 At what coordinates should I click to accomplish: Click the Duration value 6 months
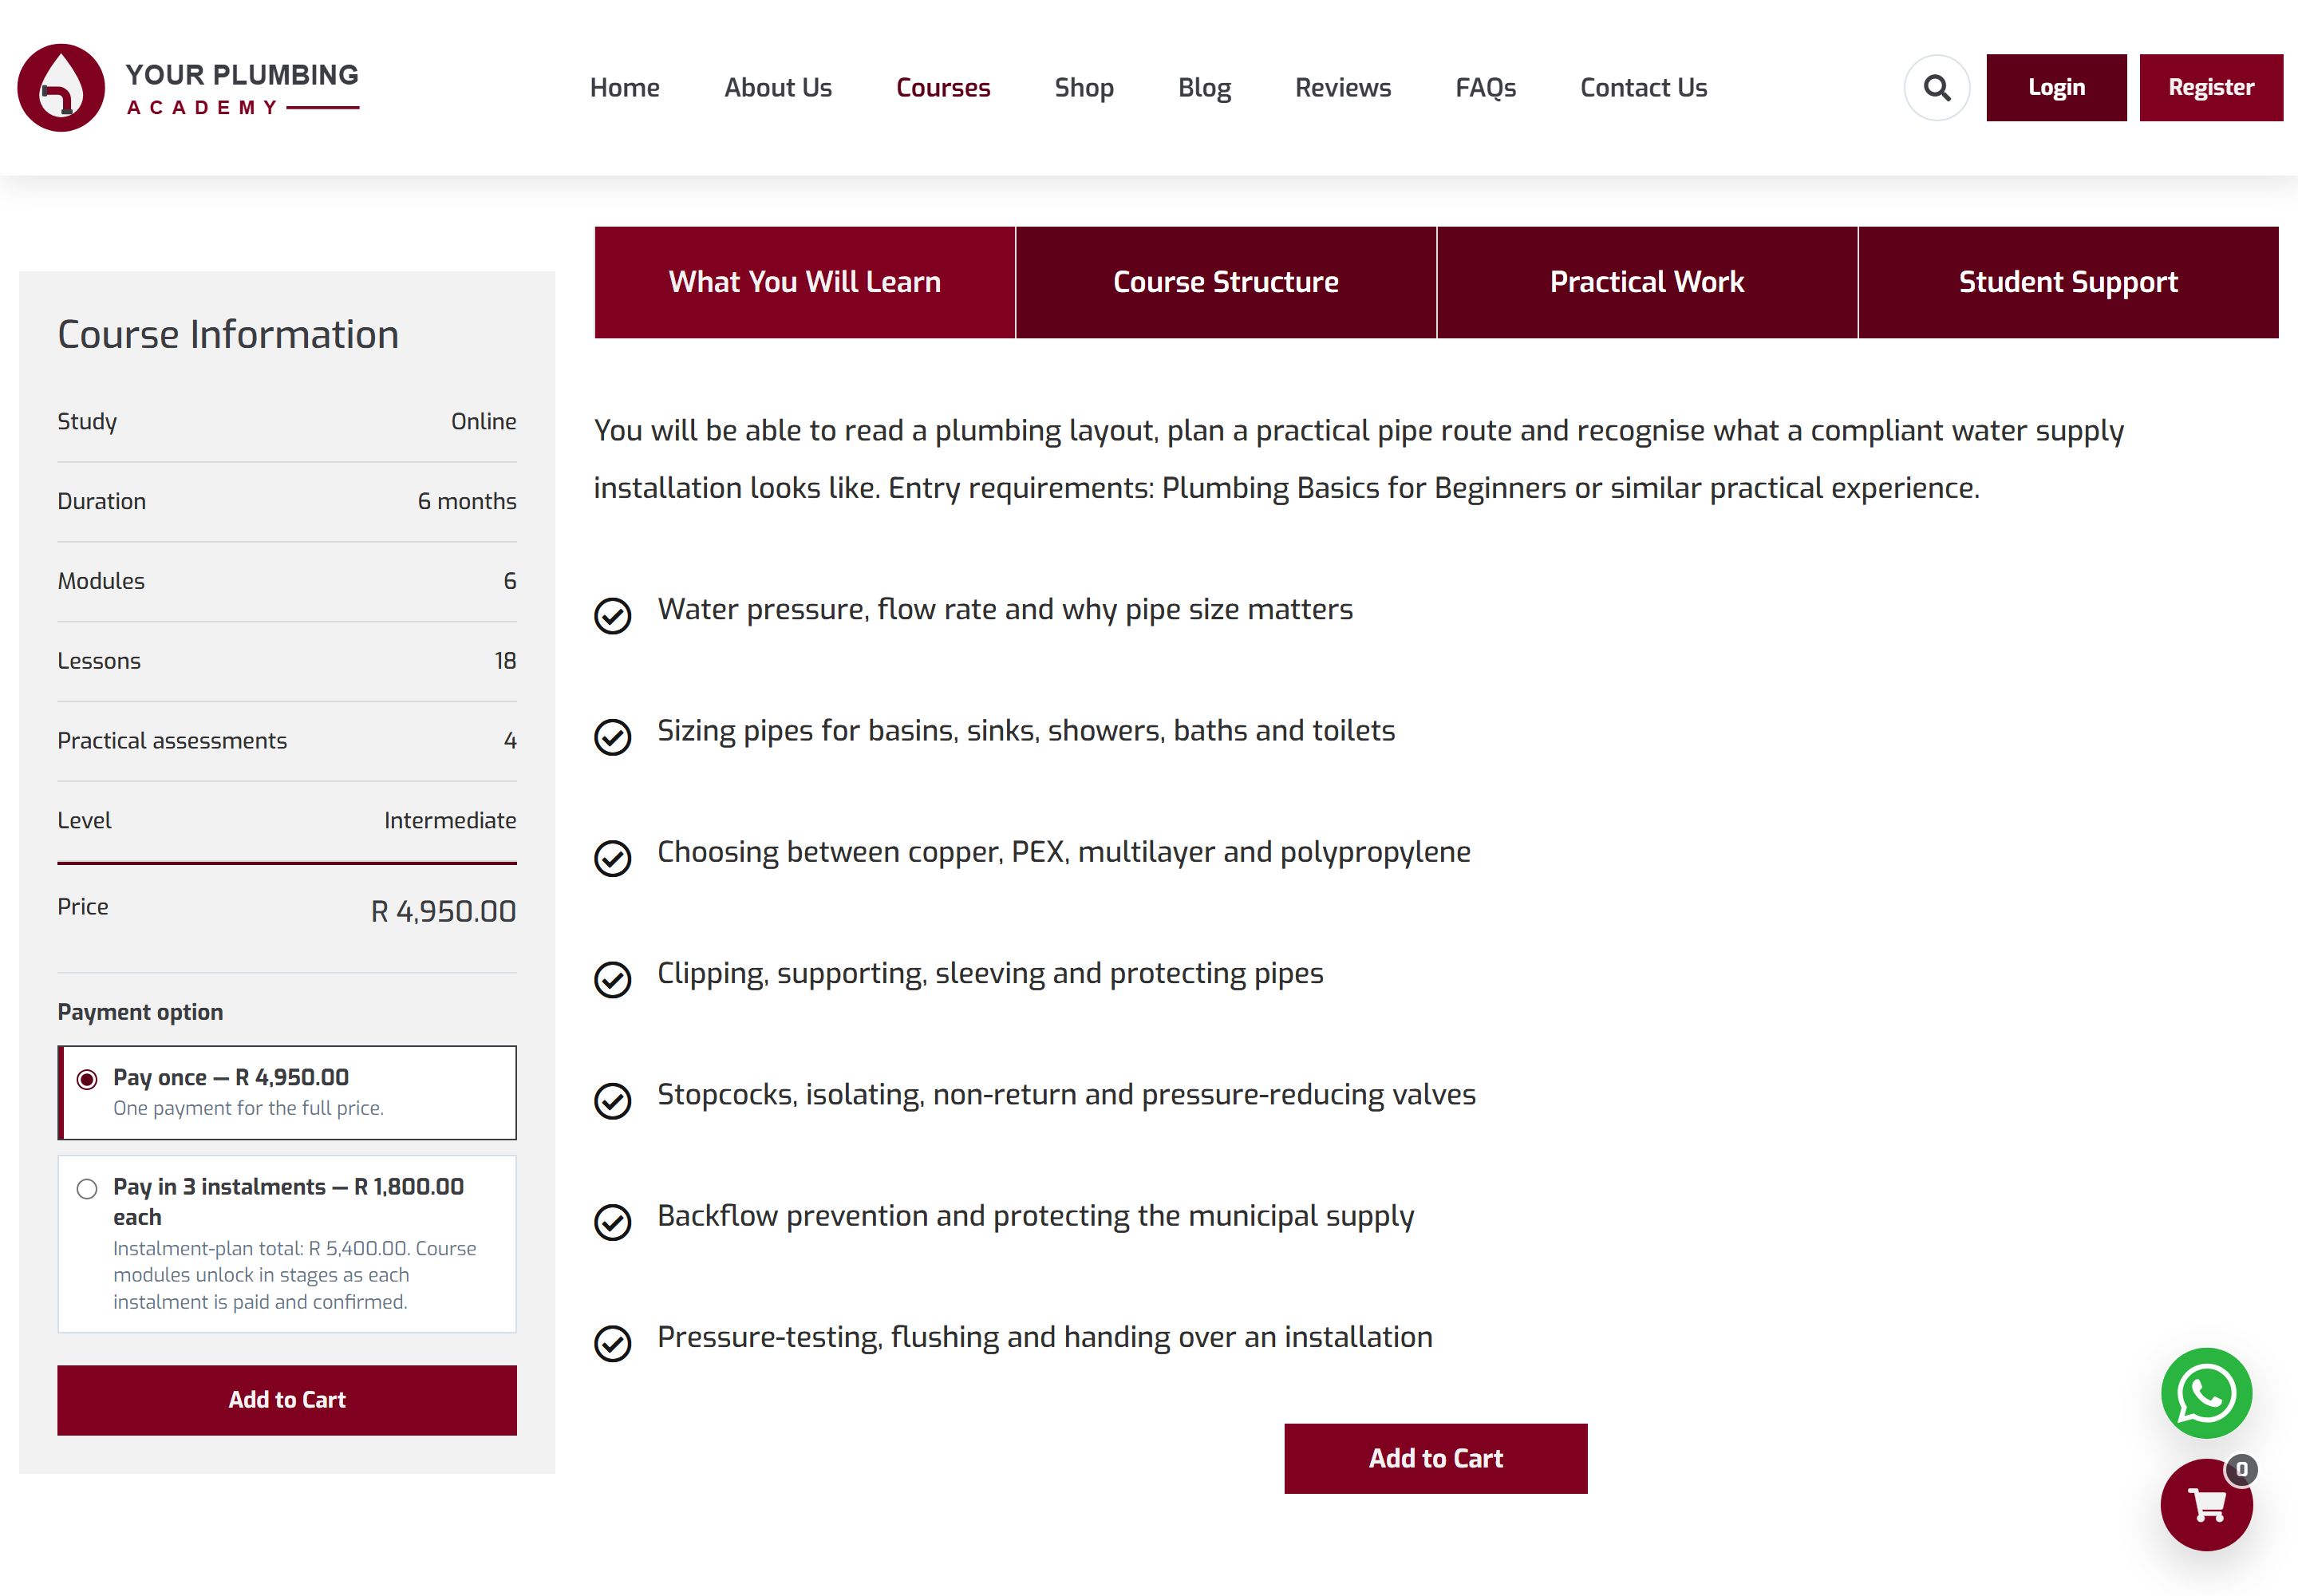(x=467, y=501)
